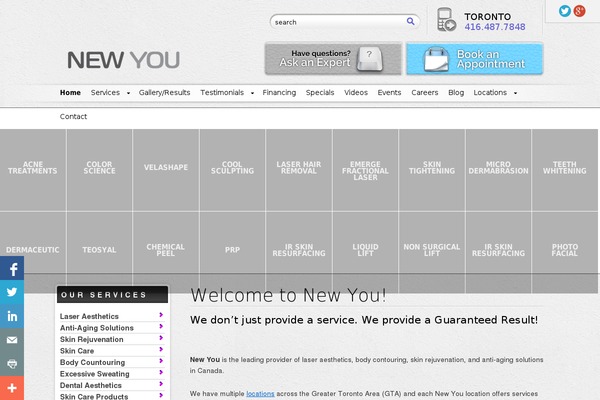Viewport: 600px width, 400px height.
Task: Open the Anti-Aging Solutions service link
Action: point(97,328)
